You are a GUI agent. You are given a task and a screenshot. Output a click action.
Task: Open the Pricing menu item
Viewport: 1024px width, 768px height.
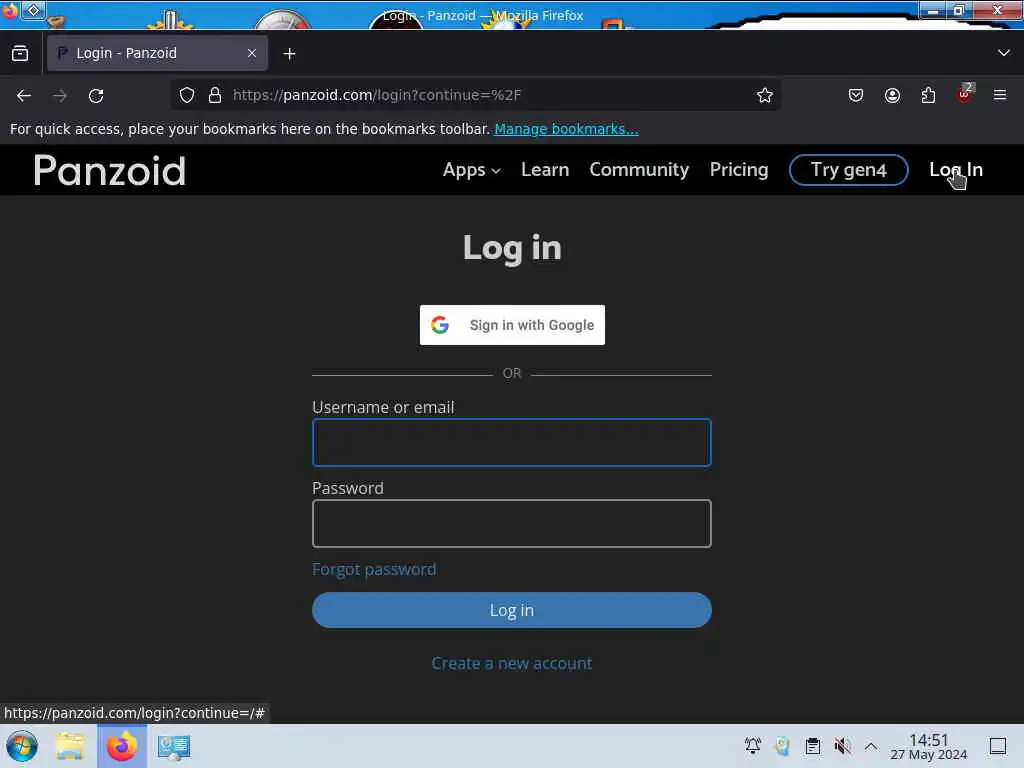[x=739, y=170]
